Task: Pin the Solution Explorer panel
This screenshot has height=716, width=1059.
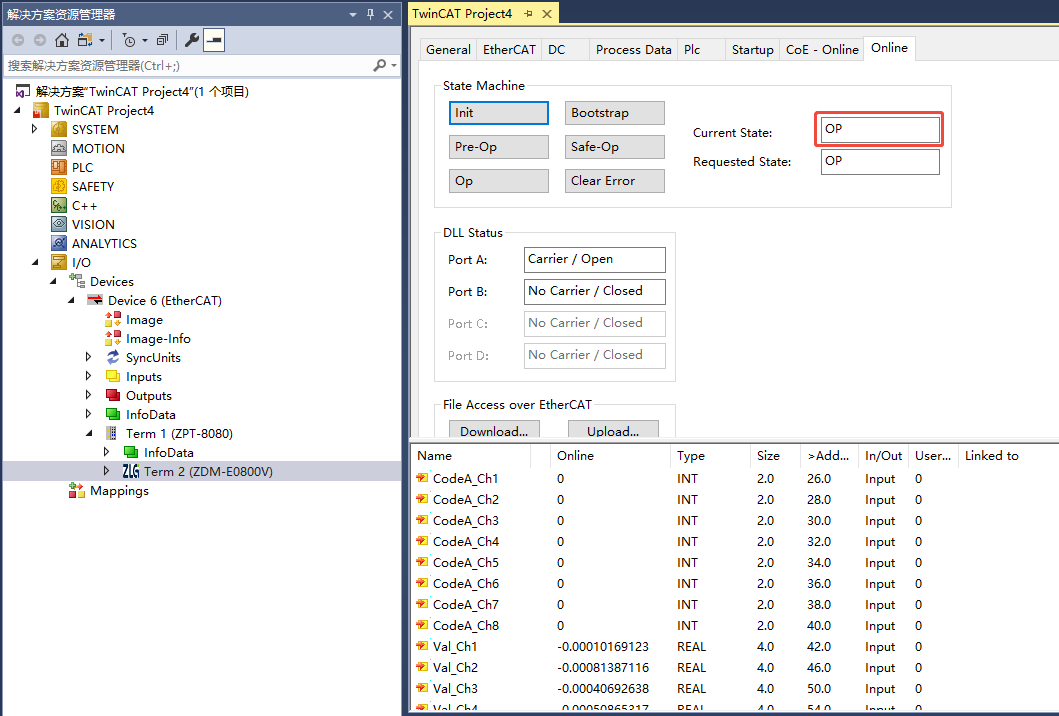Action: (x=371, y=14)
